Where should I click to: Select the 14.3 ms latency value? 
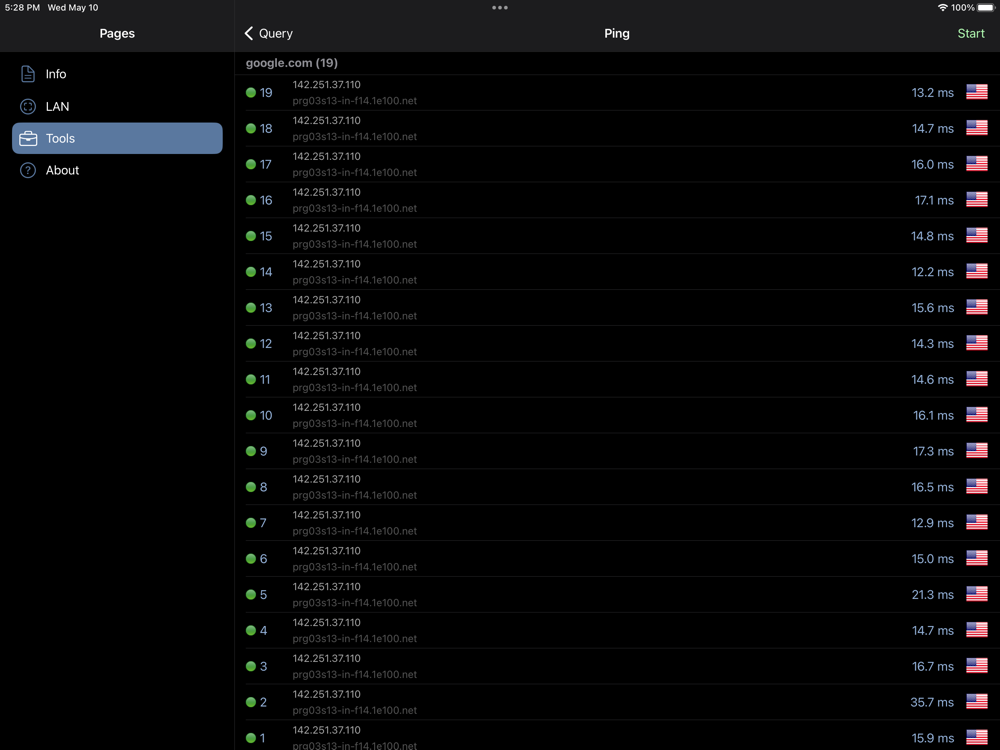click(932, 343)
